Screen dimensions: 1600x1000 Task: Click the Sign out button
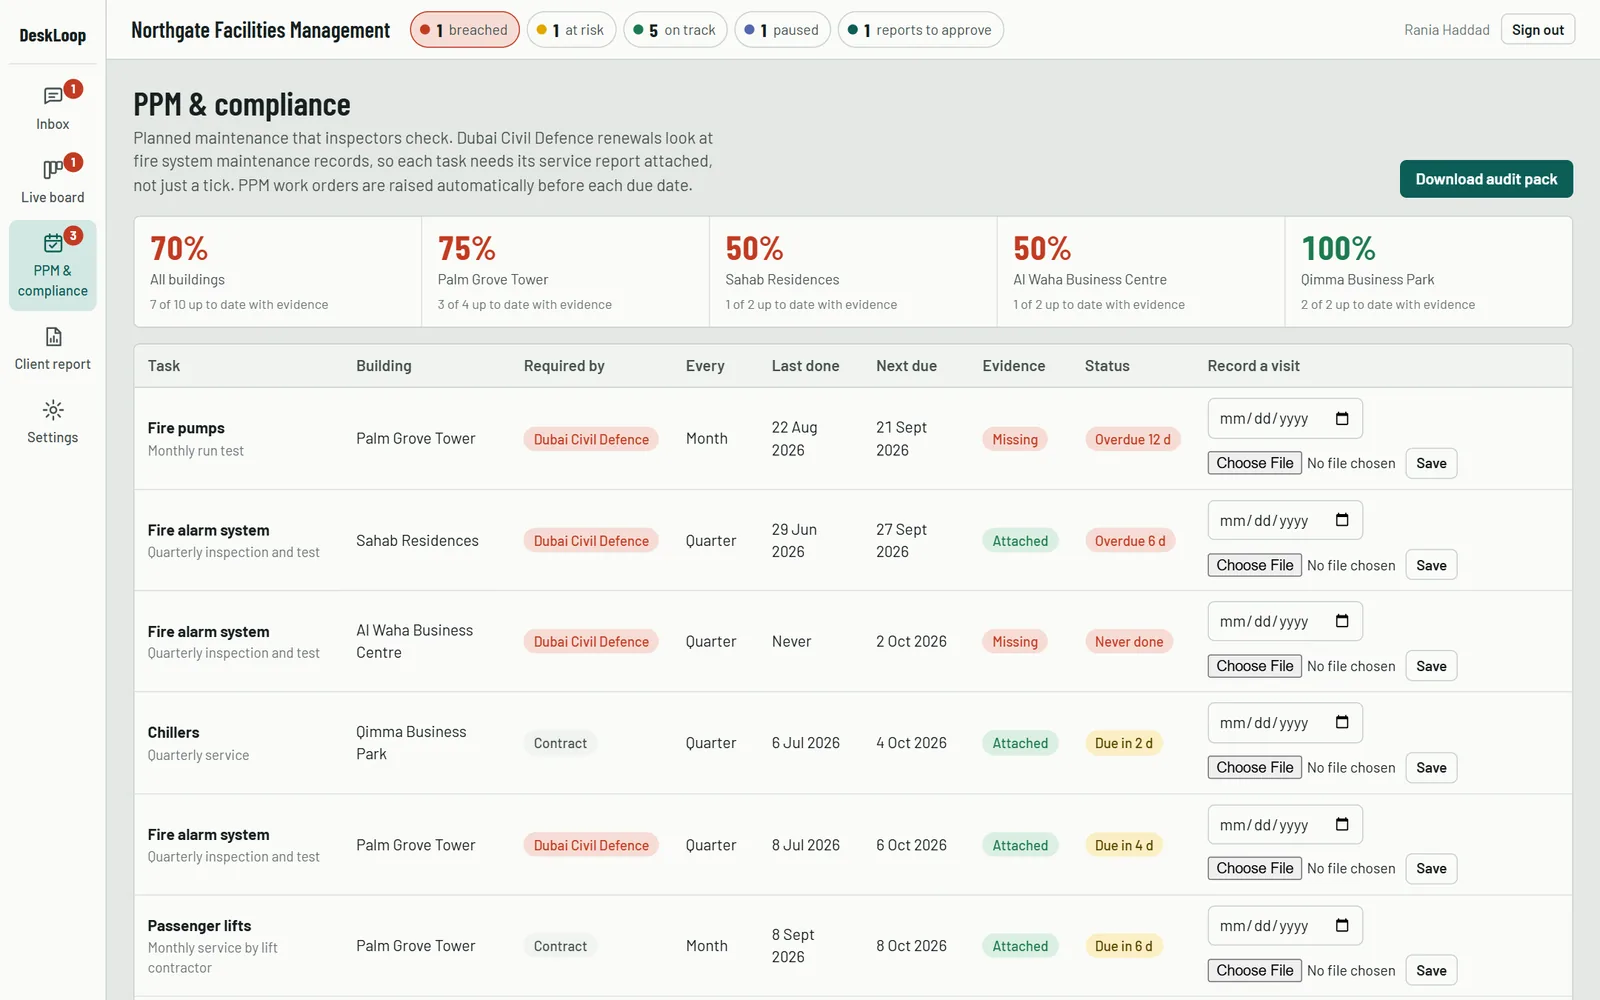1538,30
